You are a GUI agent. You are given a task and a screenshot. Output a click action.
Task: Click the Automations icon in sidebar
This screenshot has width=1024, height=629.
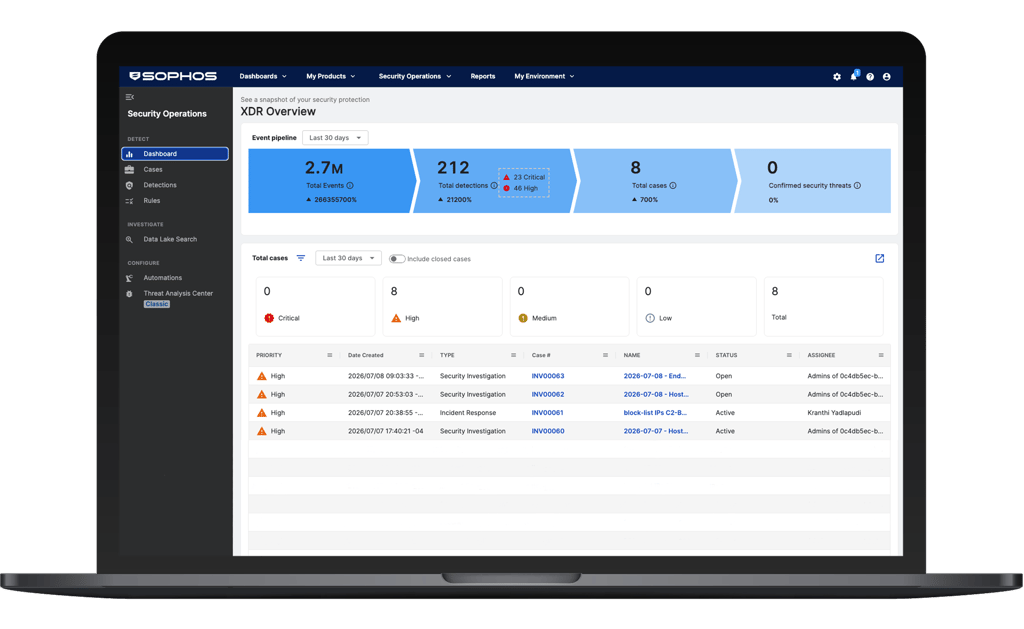(129, 278)
